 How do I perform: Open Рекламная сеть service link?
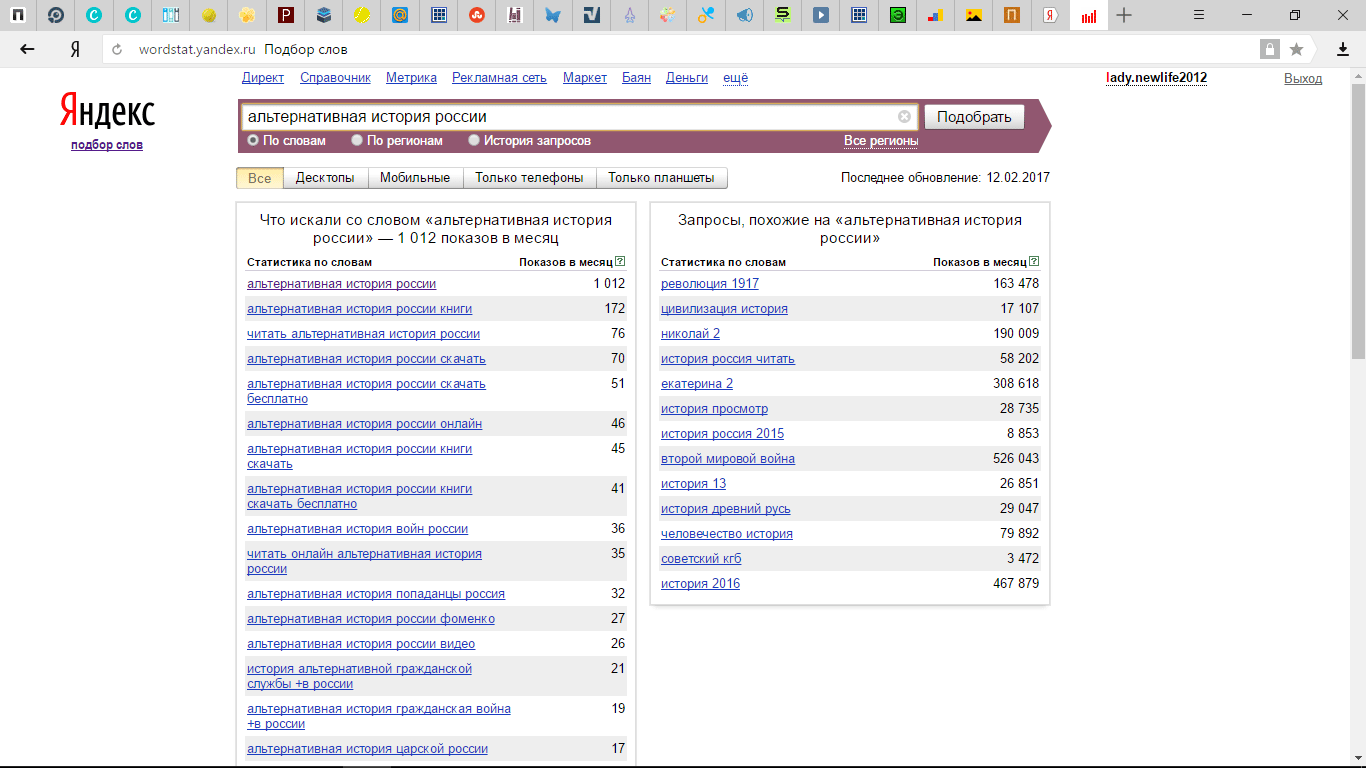499,78
